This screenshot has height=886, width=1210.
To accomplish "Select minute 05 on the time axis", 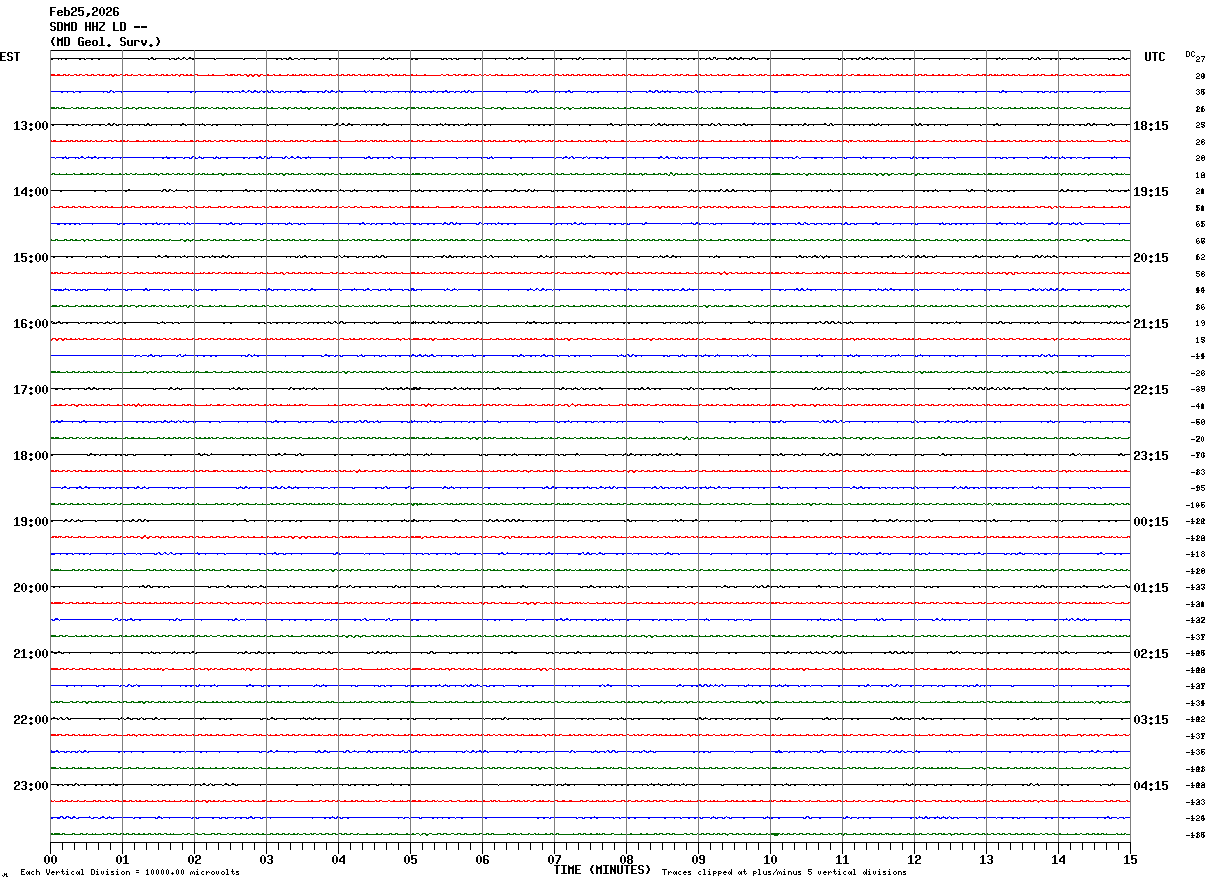I will (410, 859).
